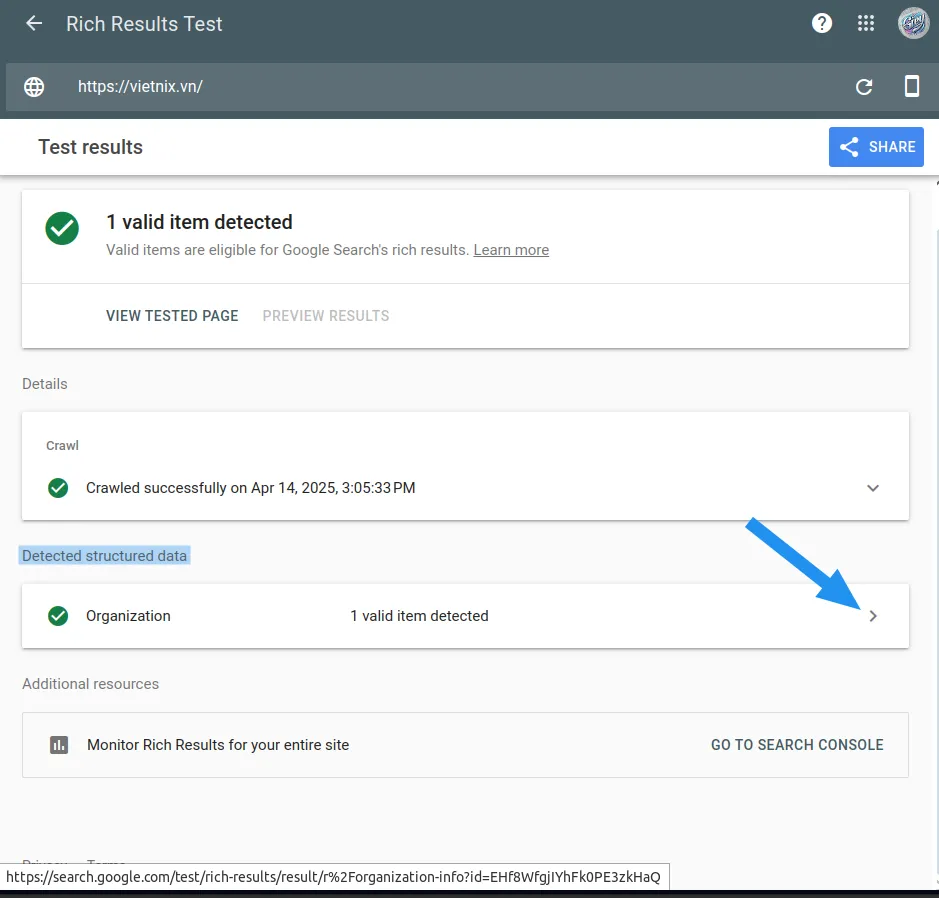Click GO TO SEARCH CONSOLE

click(797, 745)
